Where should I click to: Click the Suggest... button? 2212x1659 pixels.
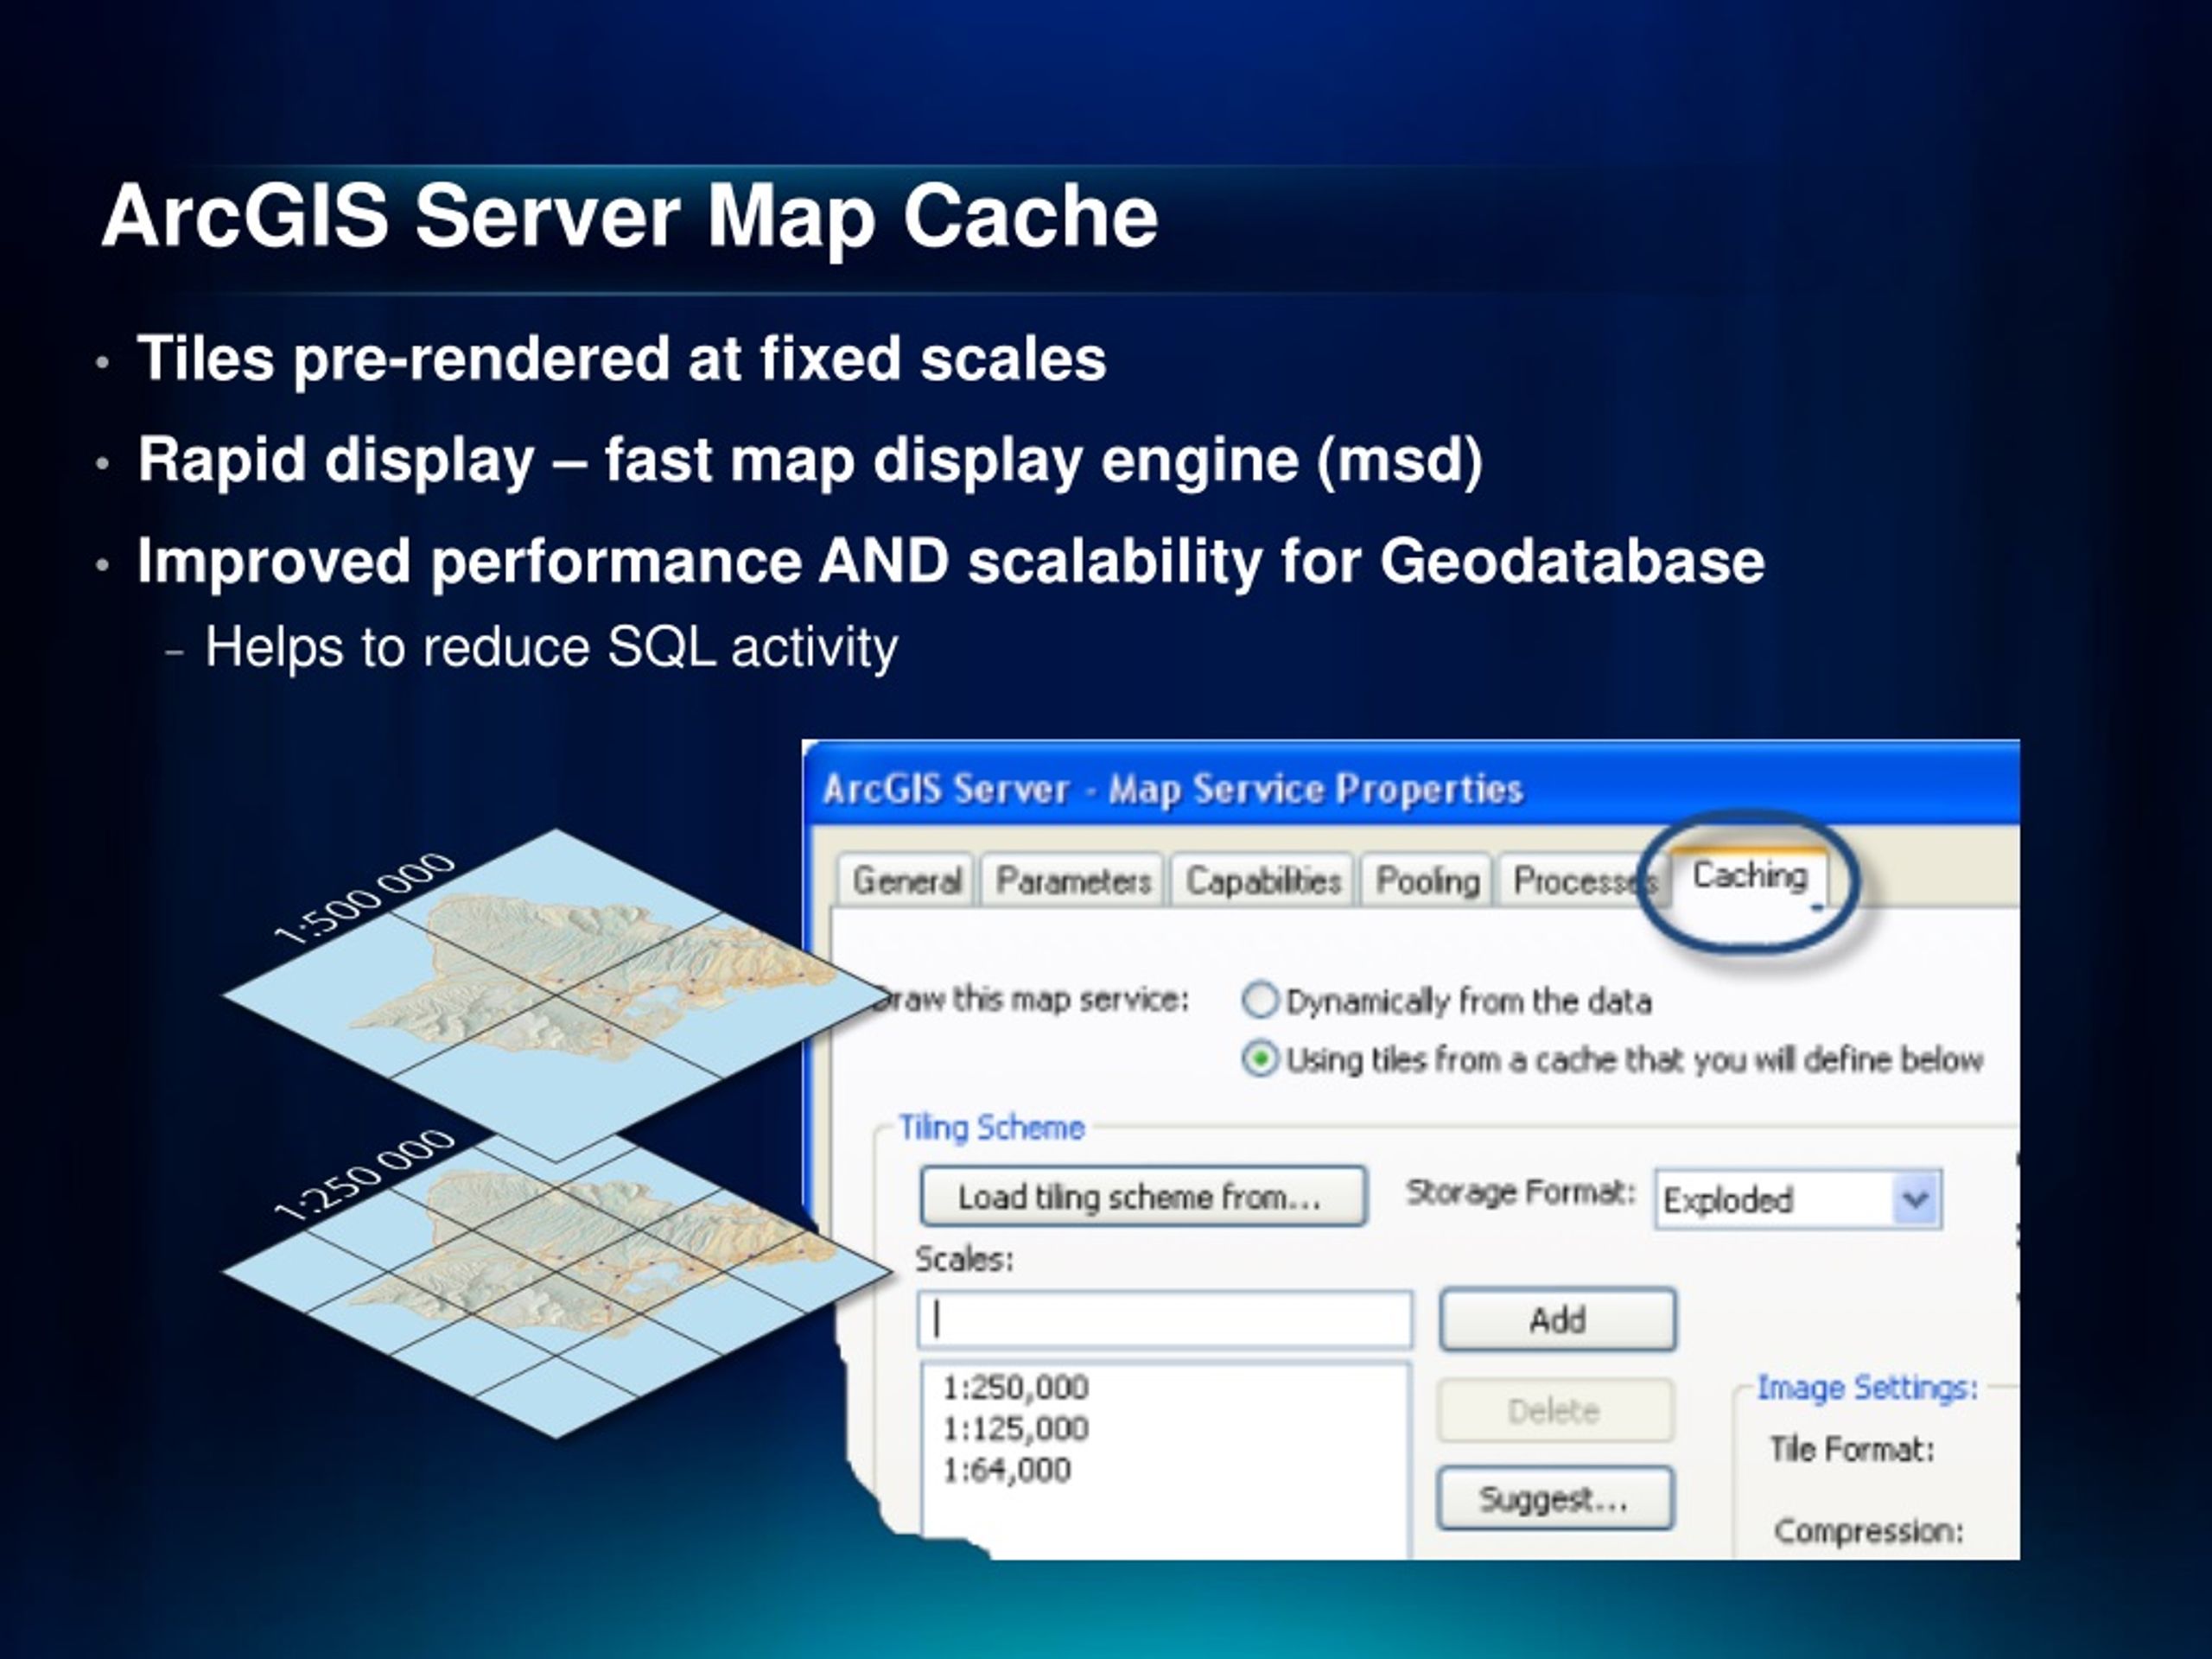click(x=1555, y=1498)
